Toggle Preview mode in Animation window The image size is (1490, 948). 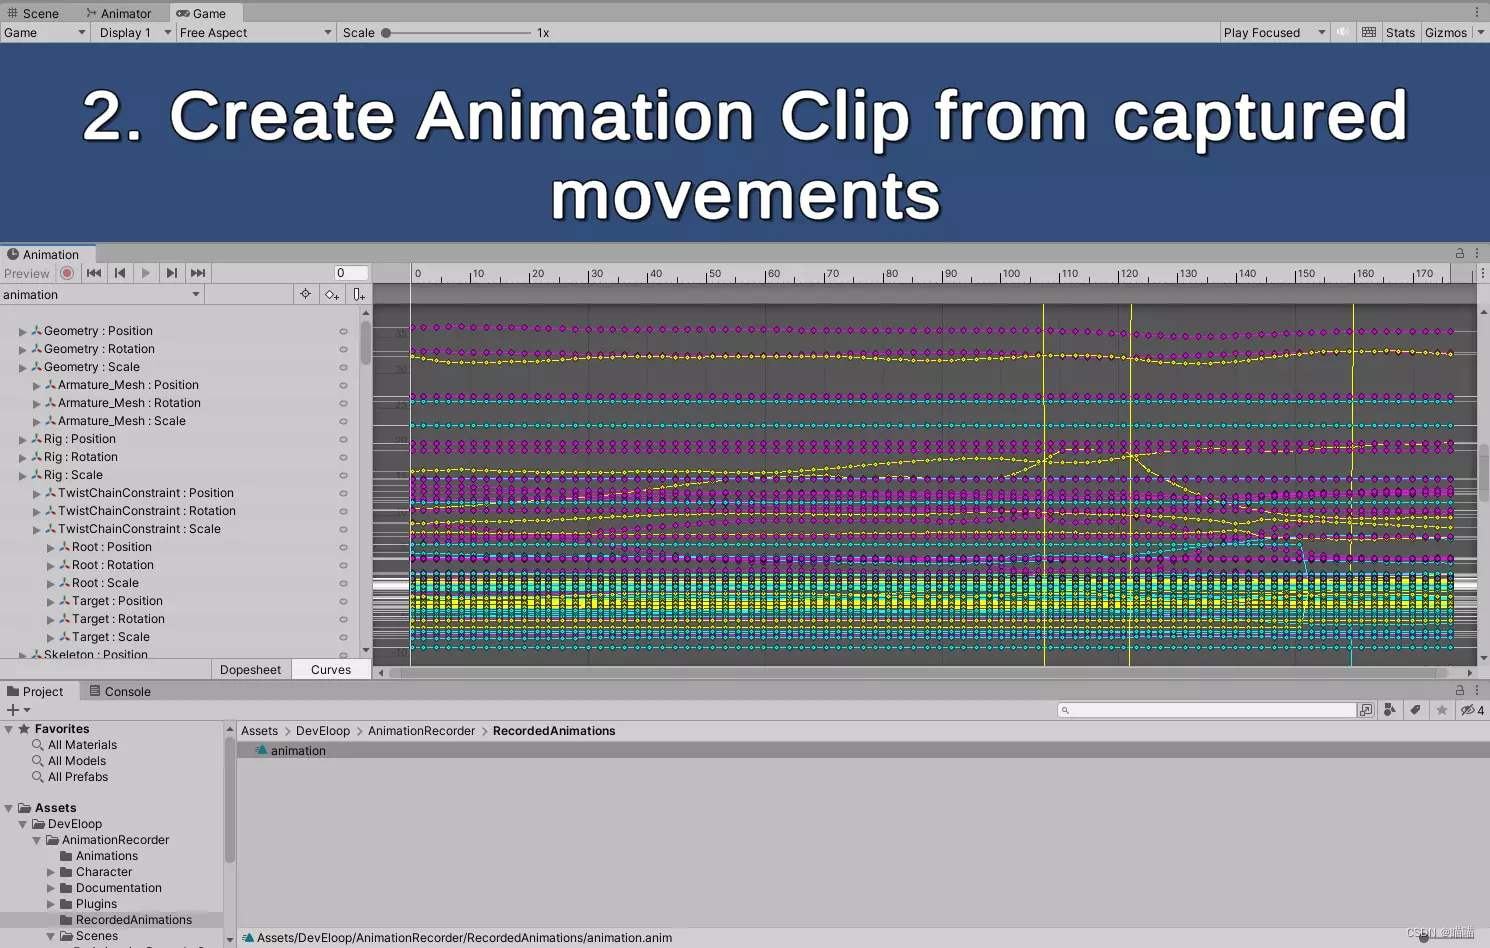tap(26, 273)
